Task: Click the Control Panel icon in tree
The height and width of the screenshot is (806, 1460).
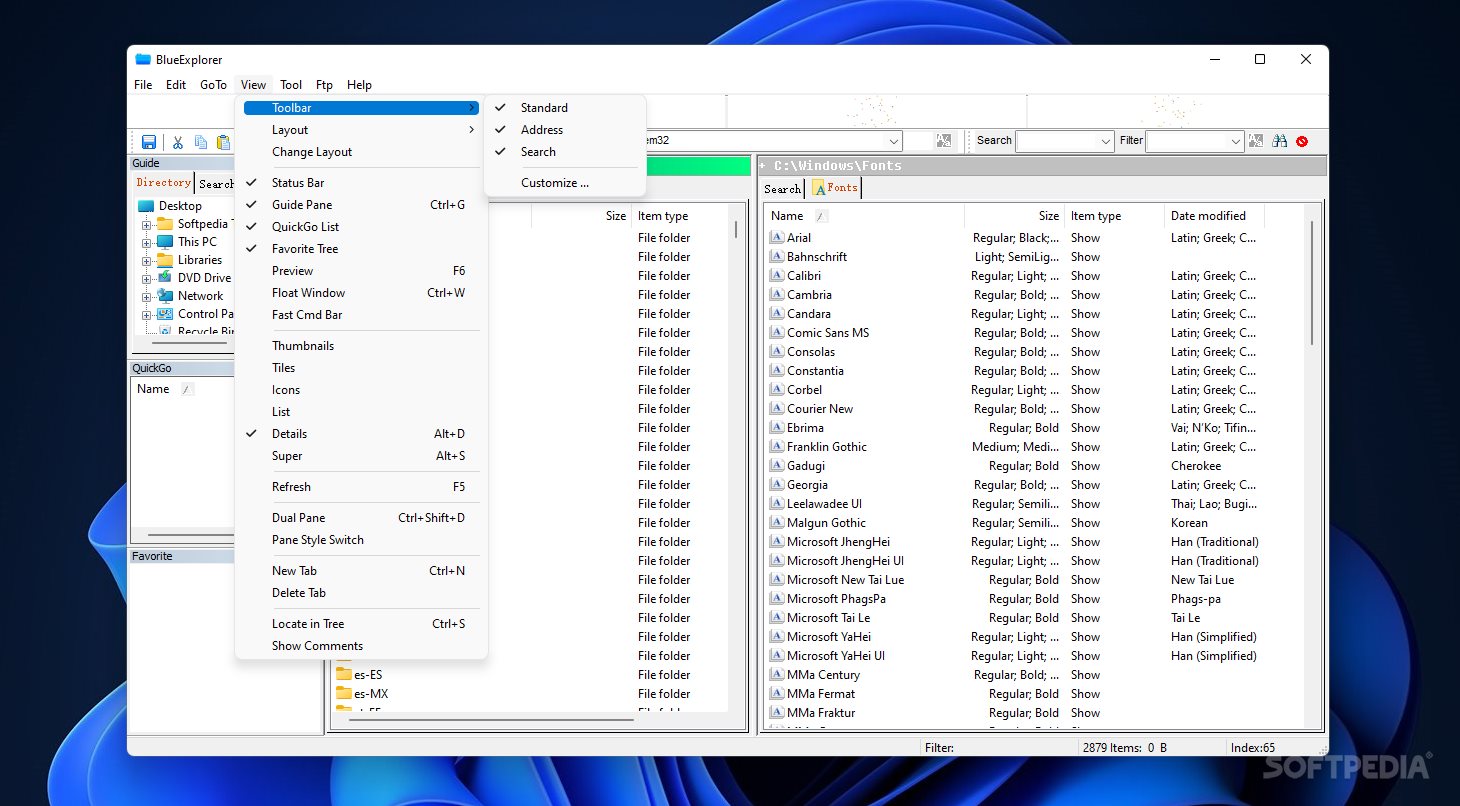Action: (165, 314)
